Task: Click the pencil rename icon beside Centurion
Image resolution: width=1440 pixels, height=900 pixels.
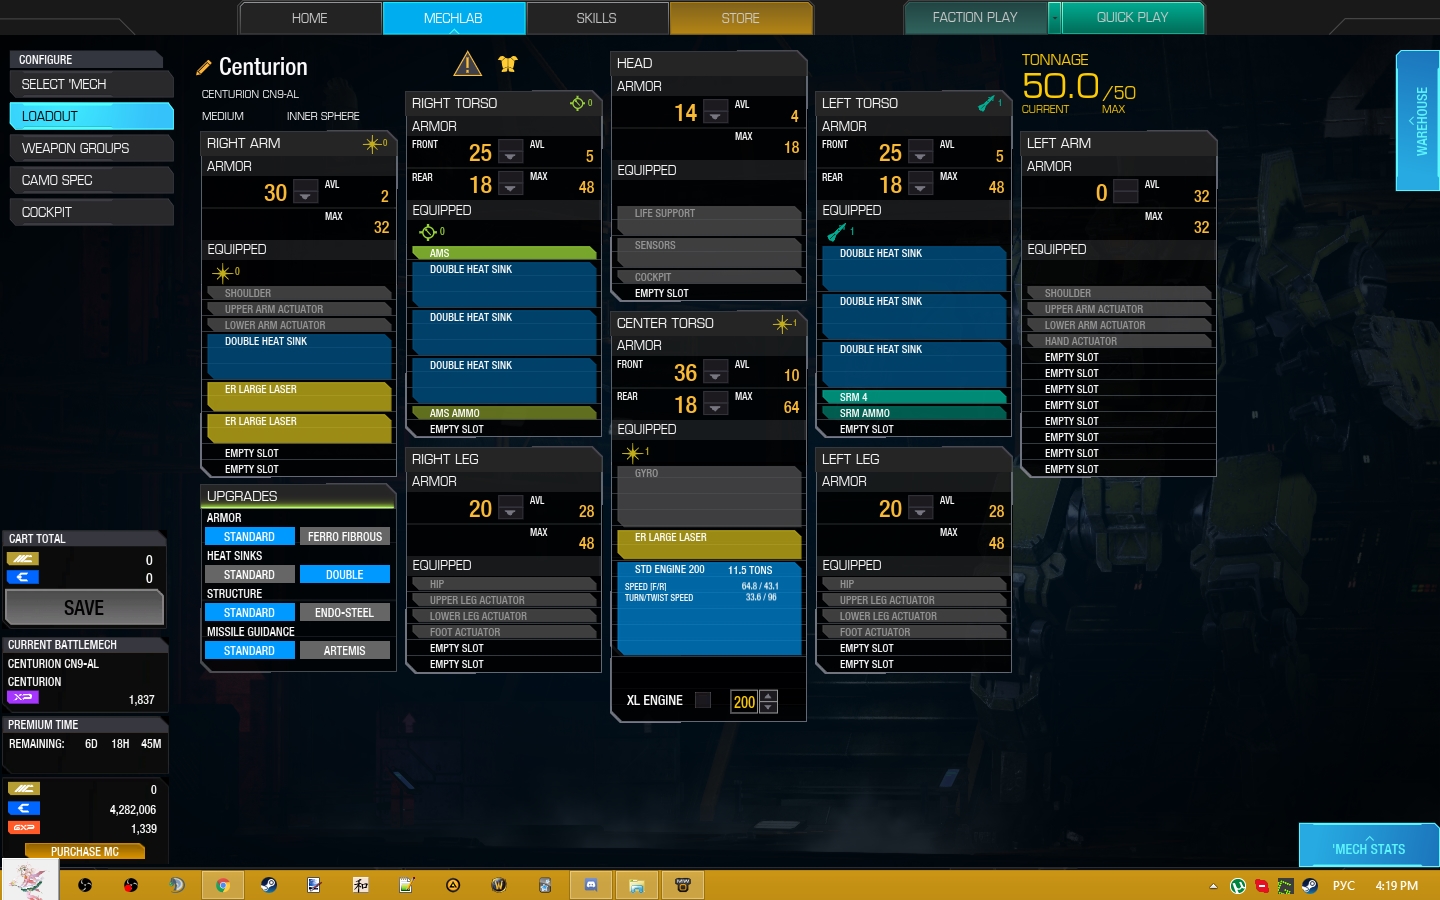Action: tap(204, 67)
